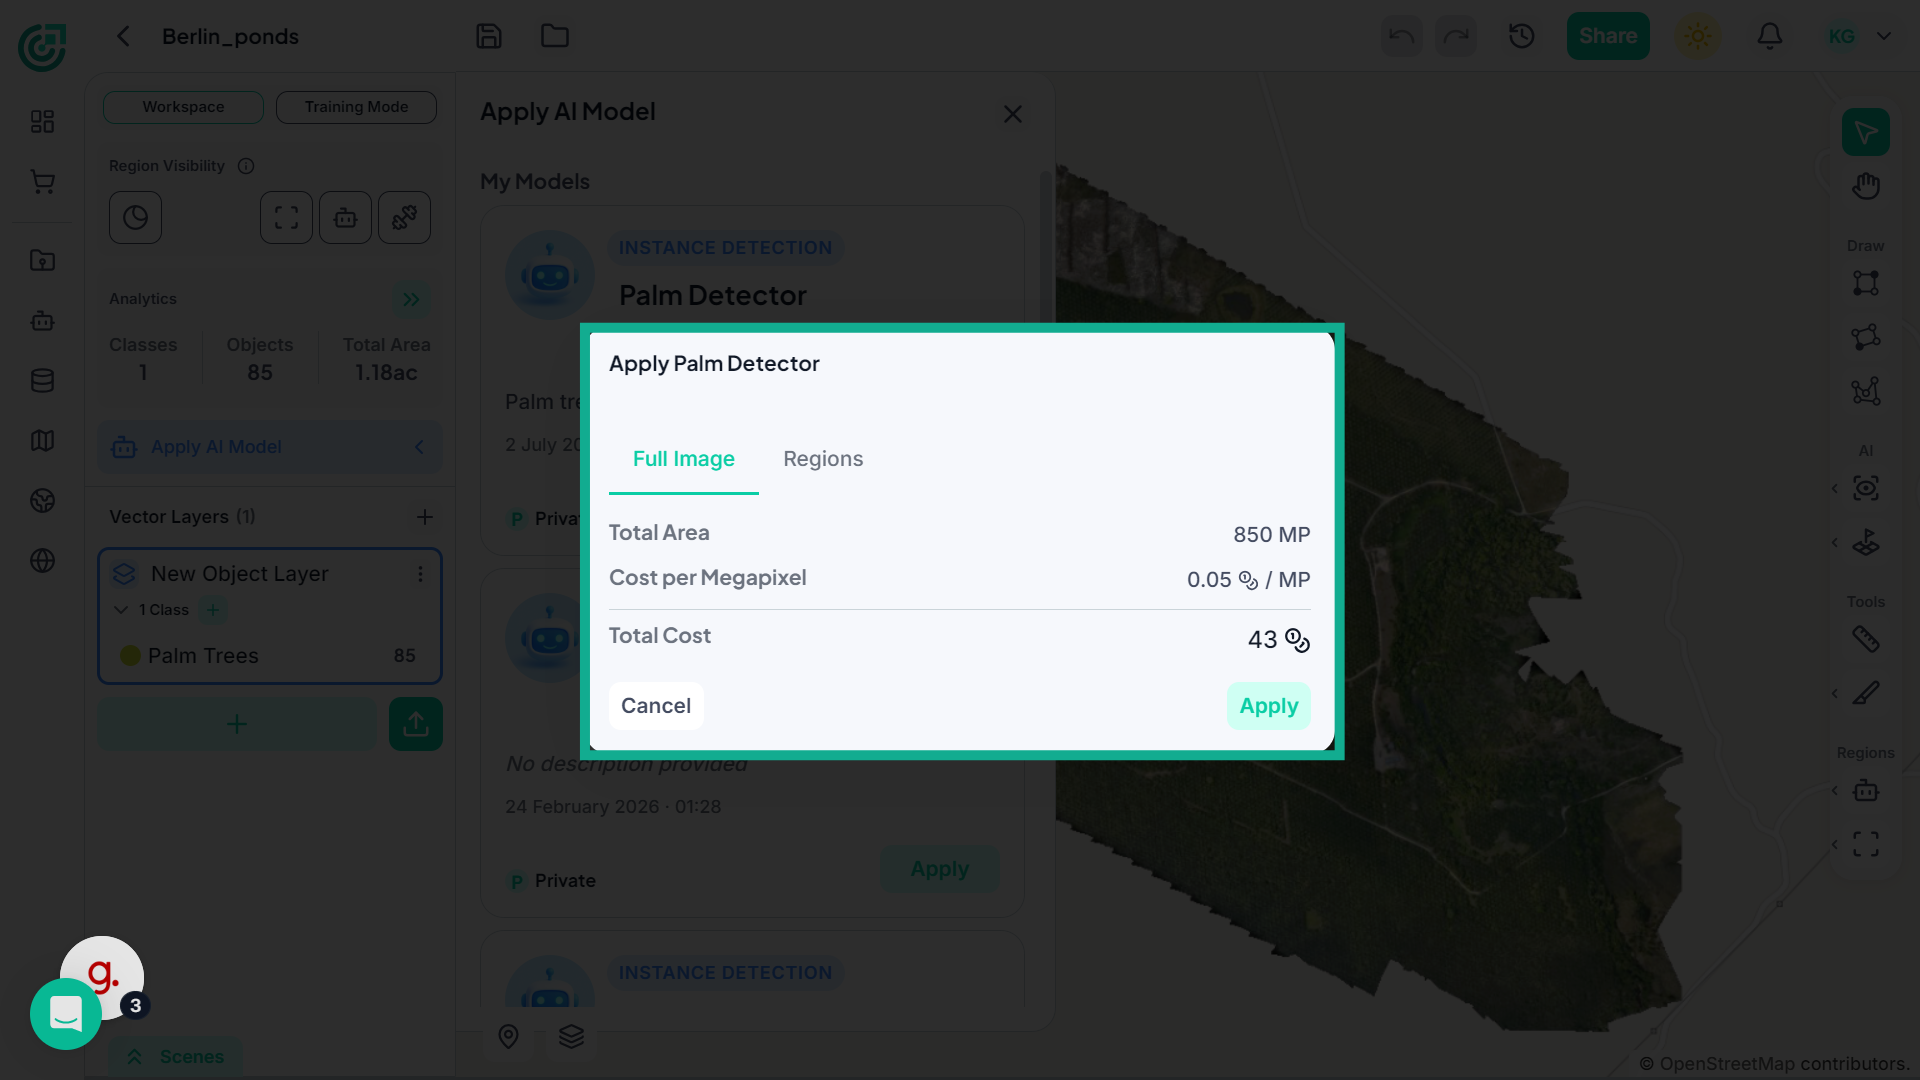Select the rectangle draw tool
This screenshot has height=1080, width=1920.
coord(1866,283)
